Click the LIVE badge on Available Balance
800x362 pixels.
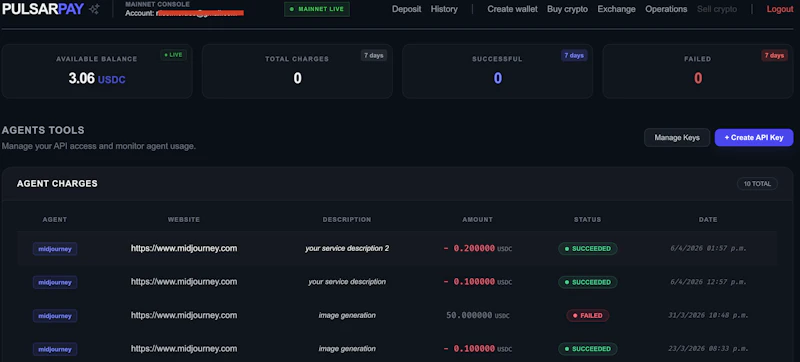point(173,55)
